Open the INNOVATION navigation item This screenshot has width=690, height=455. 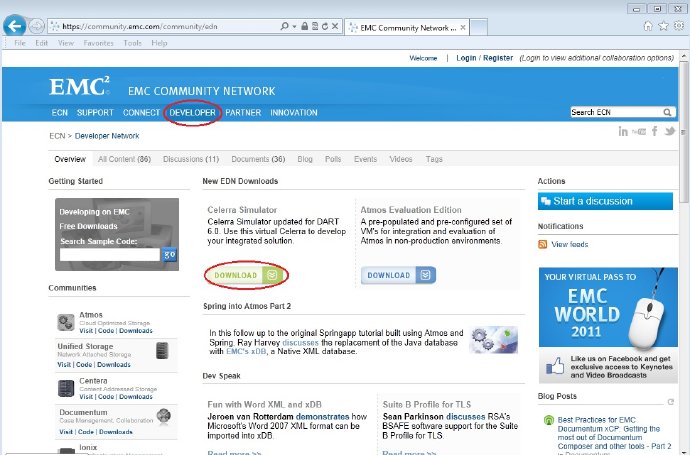tap(294, 113)
